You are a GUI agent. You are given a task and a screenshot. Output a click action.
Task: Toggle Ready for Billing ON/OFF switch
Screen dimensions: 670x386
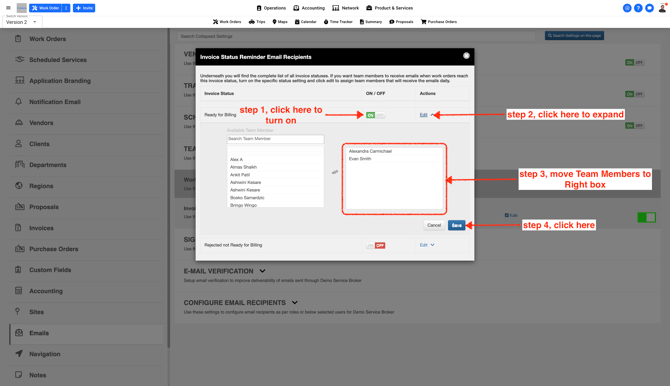[x=375, y=115]
